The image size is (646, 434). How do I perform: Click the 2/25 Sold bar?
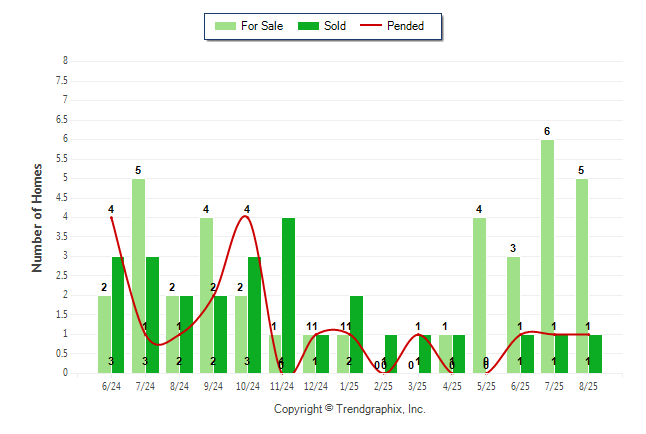pyautogui.click(x=391, y=354)
